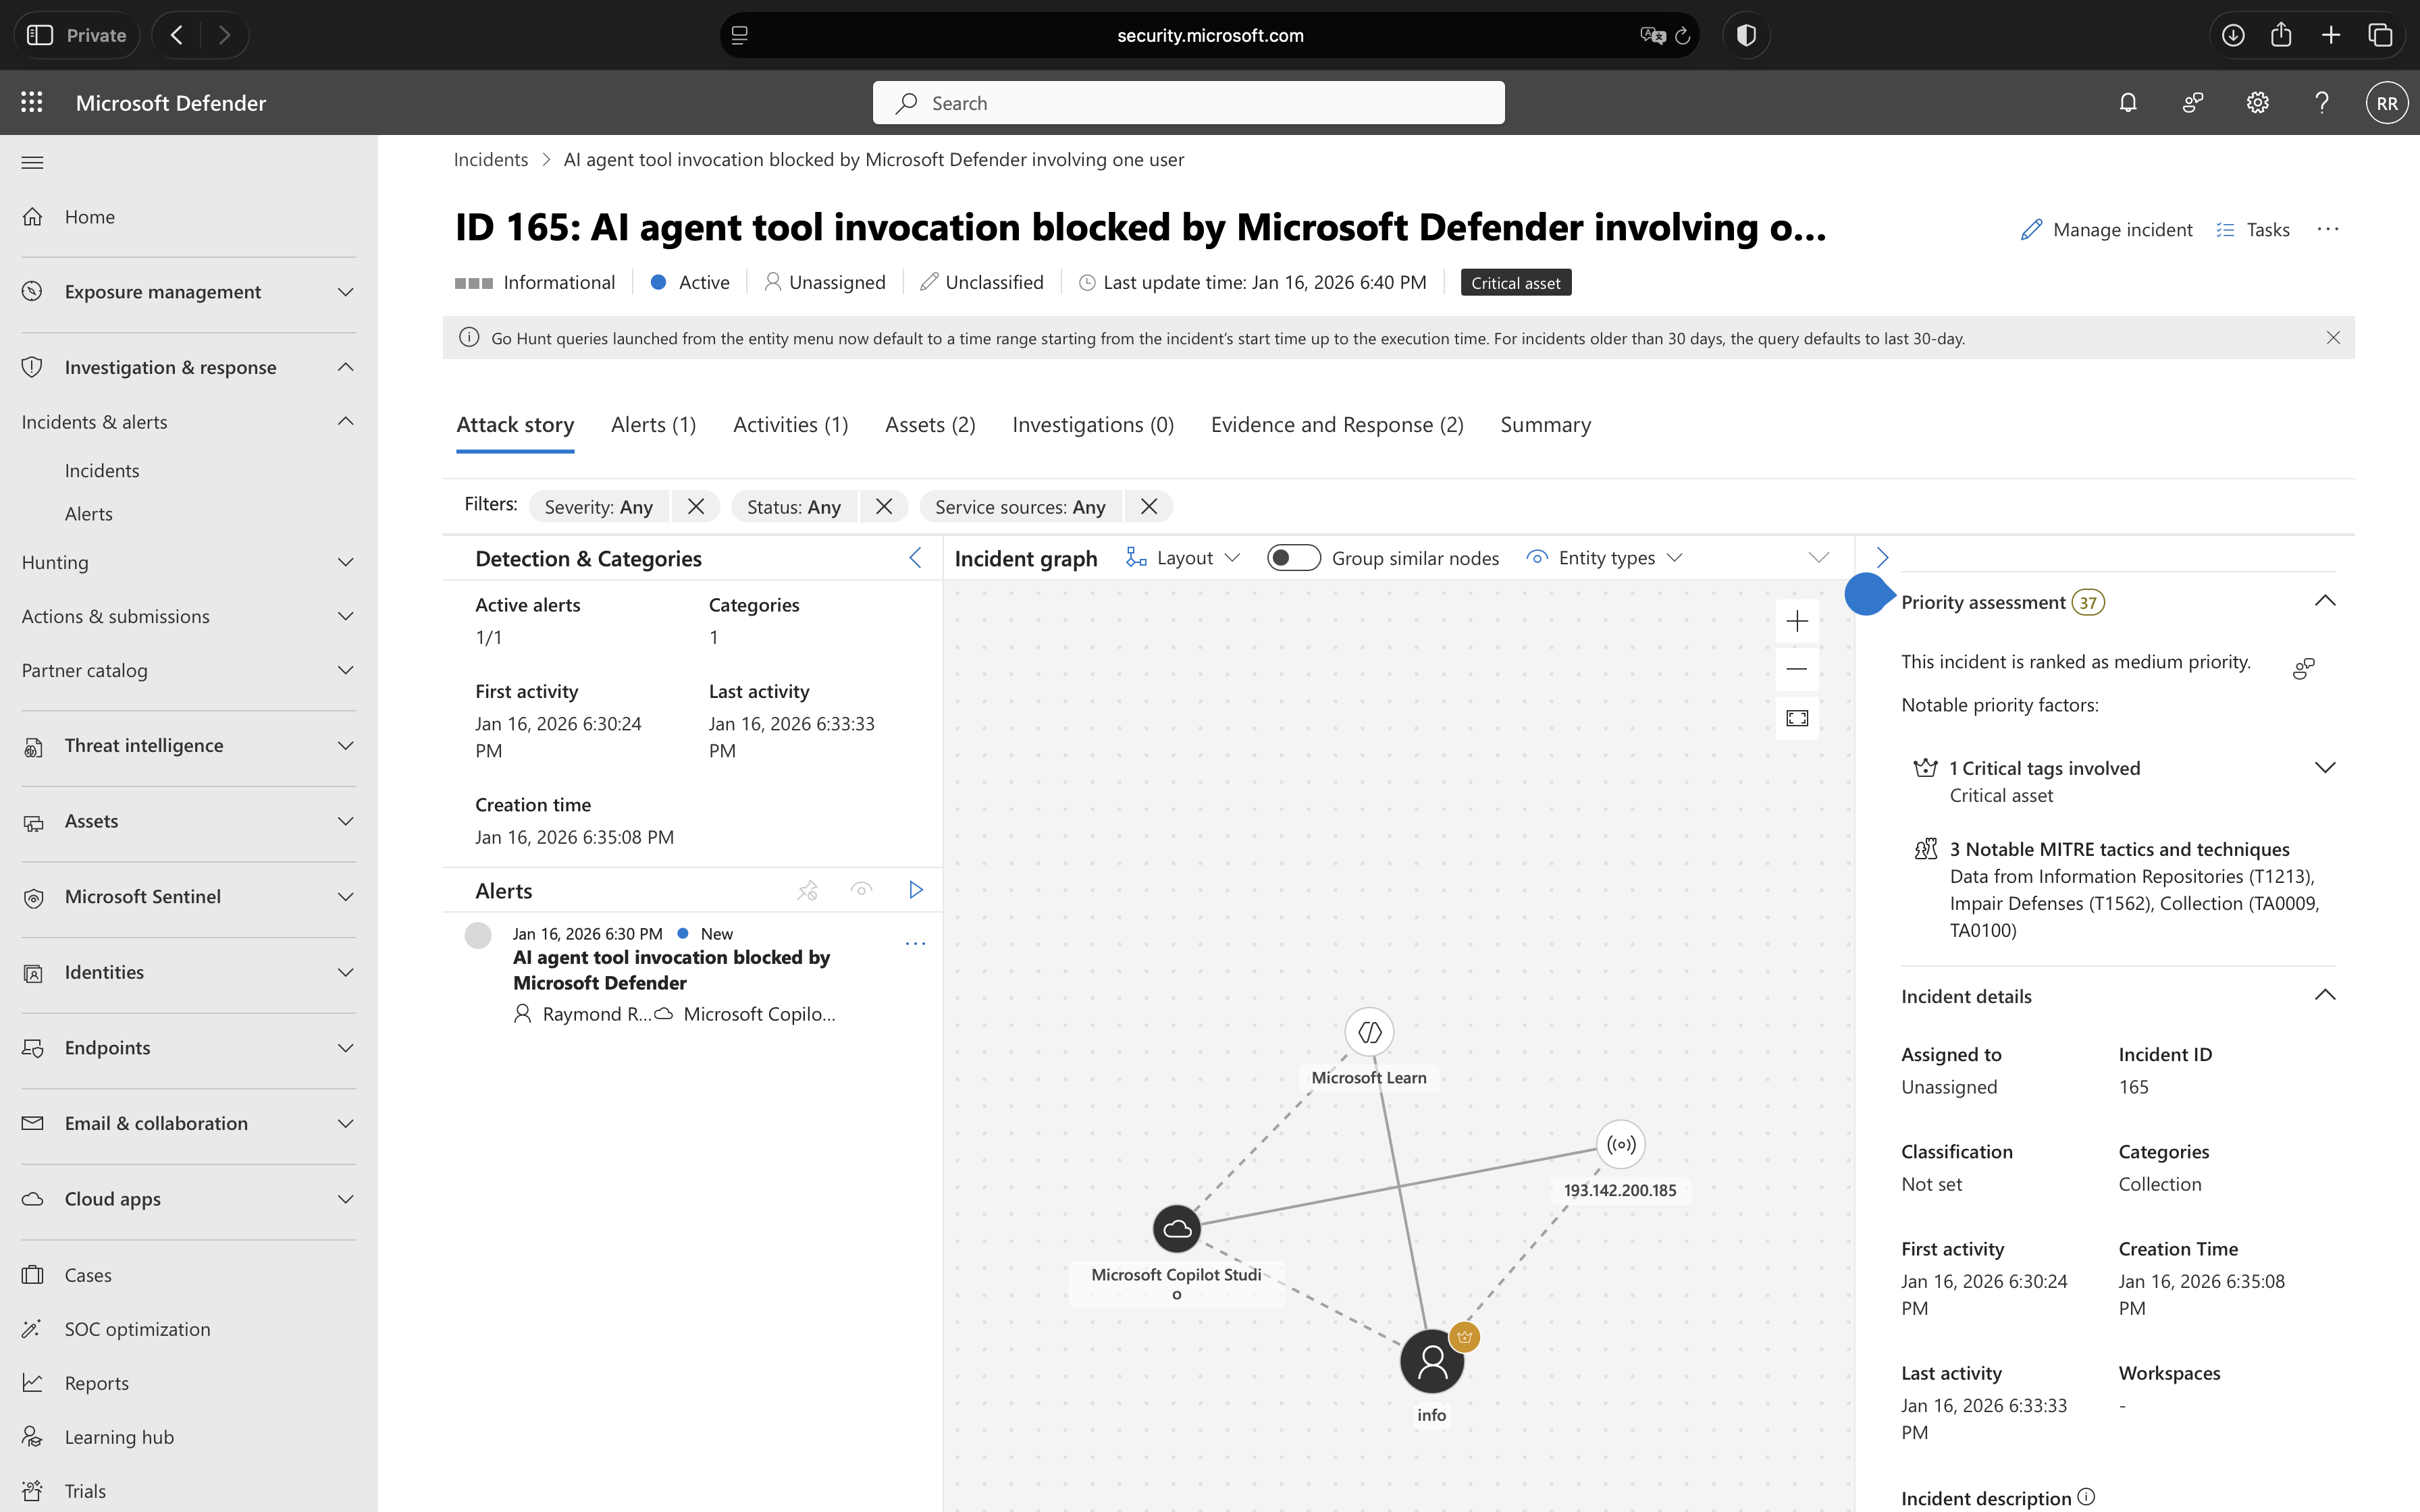
Task: Switch to the Evidence and Response tab
Action: [x=1336, y=425]
